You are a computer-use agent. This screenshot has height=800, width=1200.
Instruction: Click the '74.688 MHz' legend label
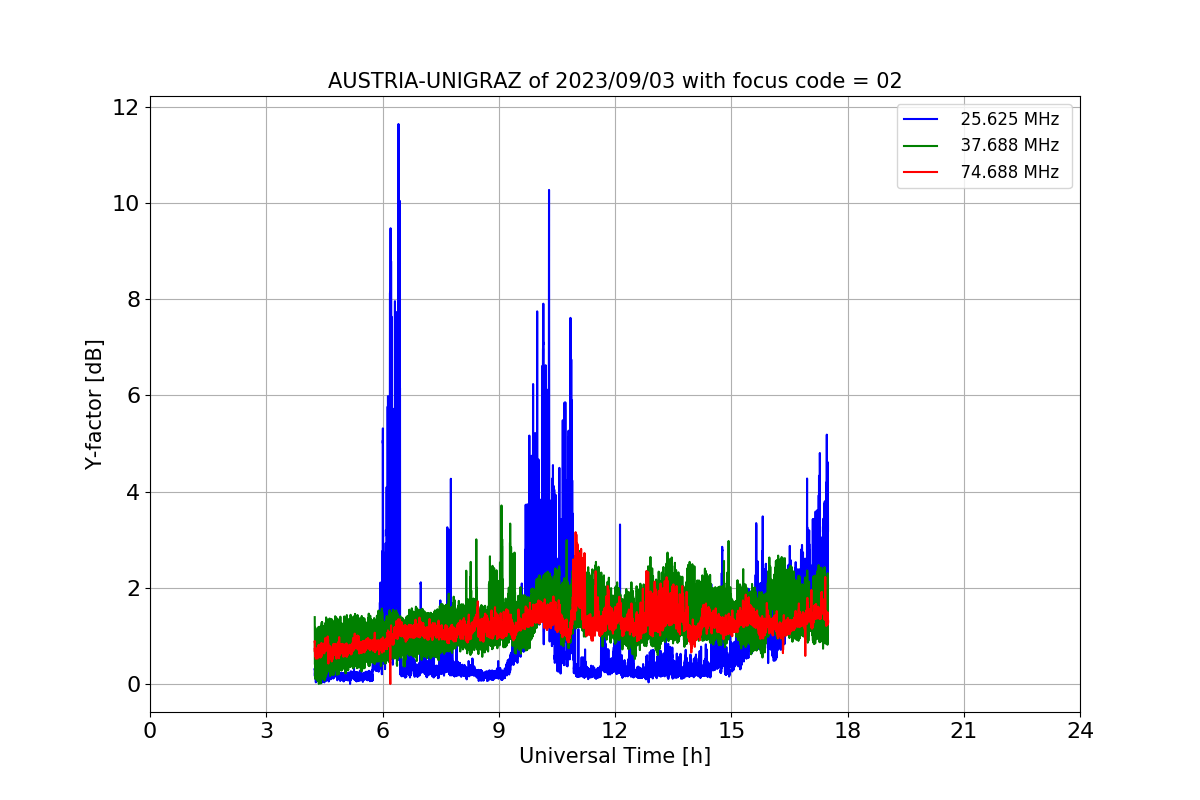click(x=1009, y=172)
